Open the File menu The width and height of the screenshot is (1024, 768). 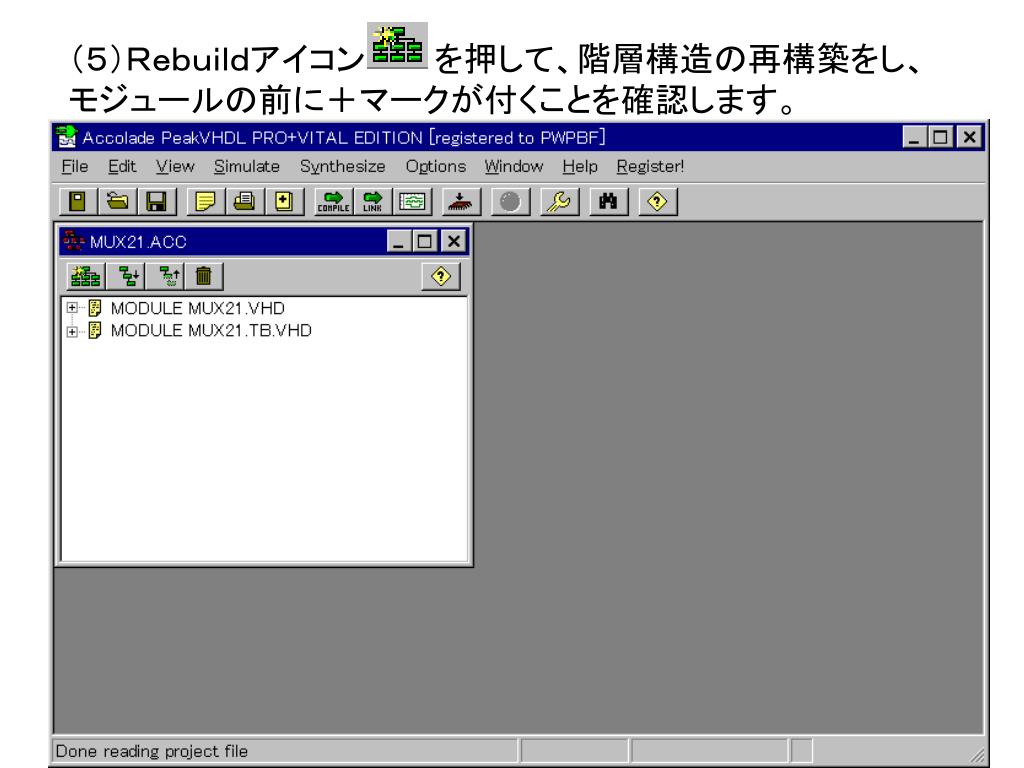(74, 167)
